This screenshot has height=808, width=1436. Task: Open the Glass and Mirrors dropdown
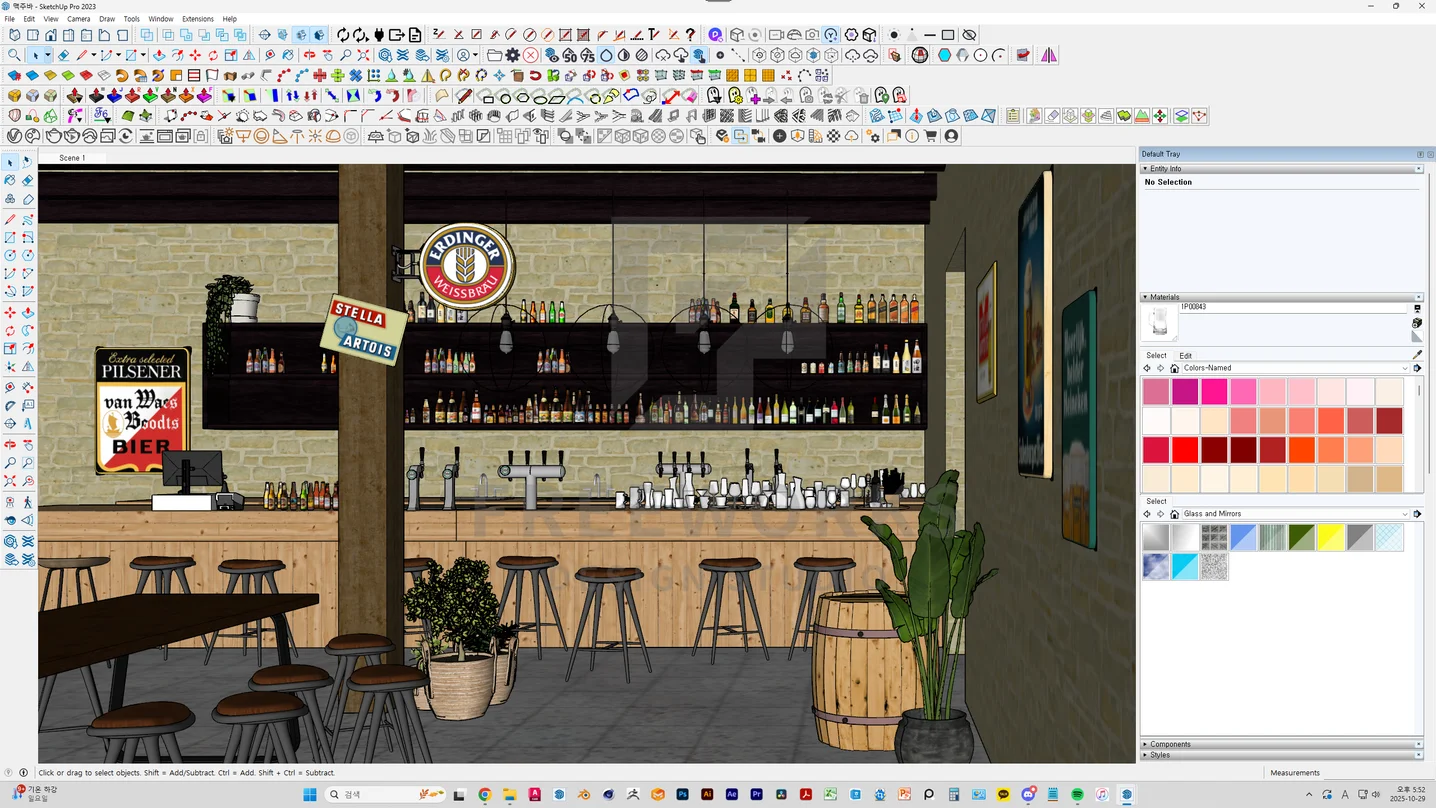click(x=1404, y=514)
